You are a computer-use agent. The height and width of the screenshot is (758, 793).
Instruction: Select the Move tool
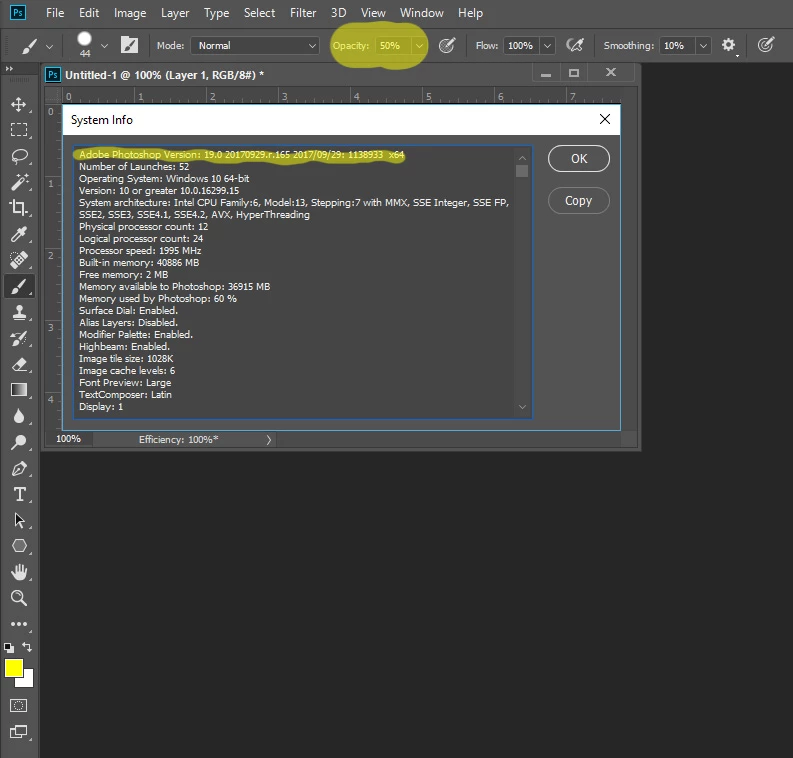(x=19, y=104)
